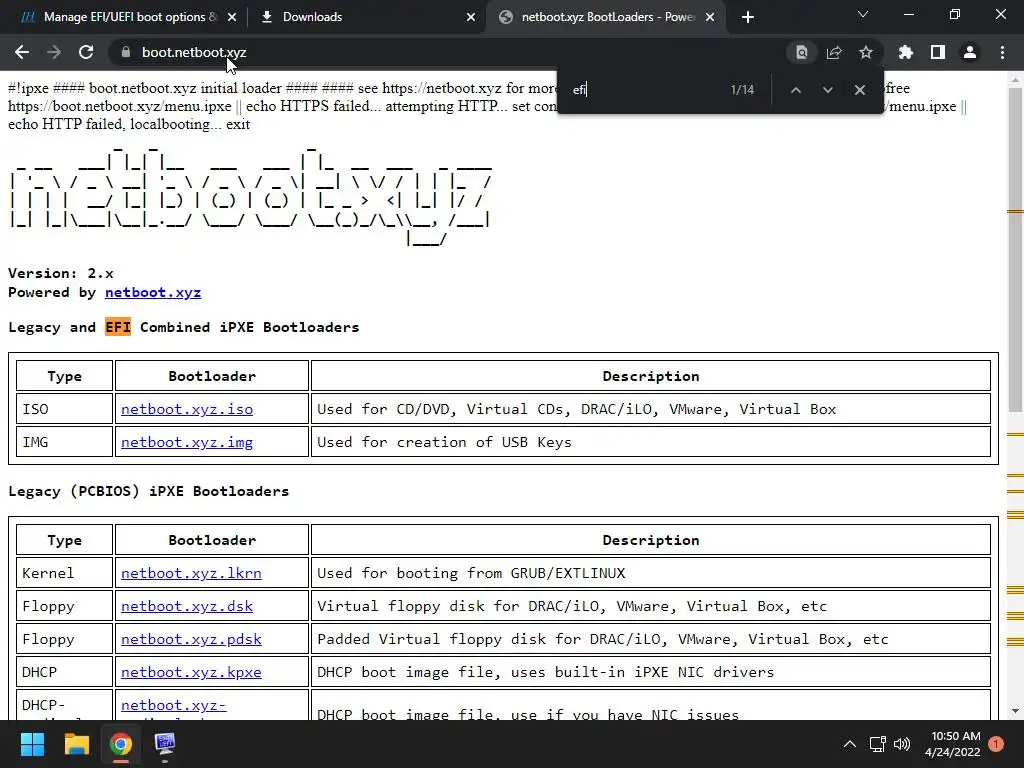The height and width of the screenshot is (768, 1024).
Task: Jump to previous find result
Action: point(795,90)
